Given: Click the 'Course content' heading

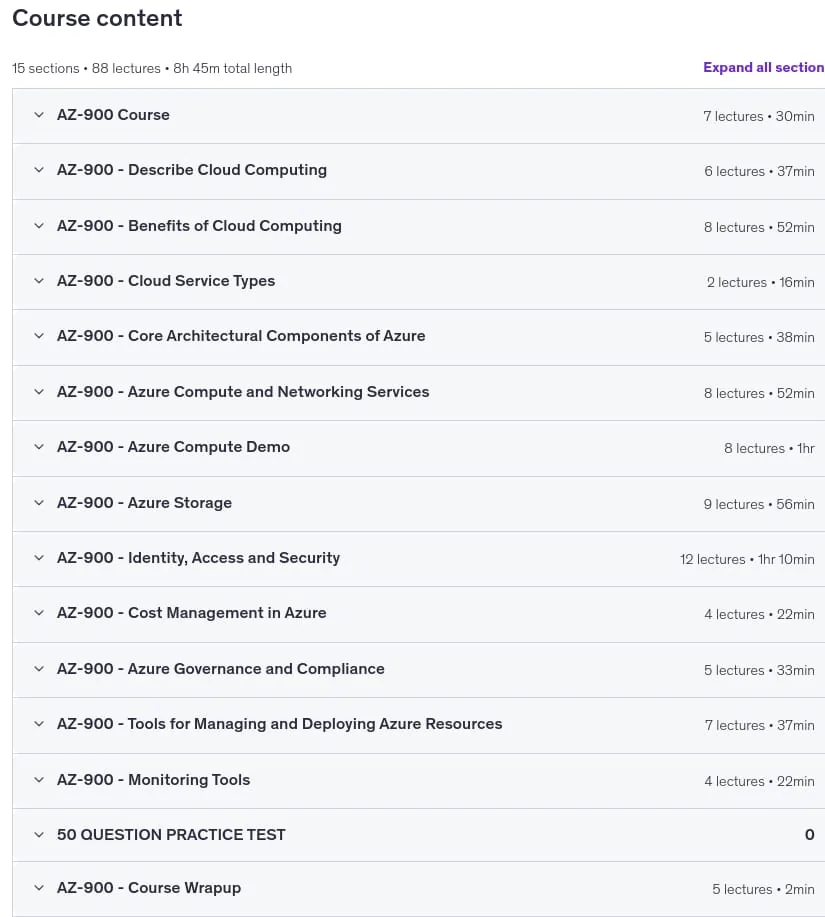Looking at the screenshot, I should [97, 18].
